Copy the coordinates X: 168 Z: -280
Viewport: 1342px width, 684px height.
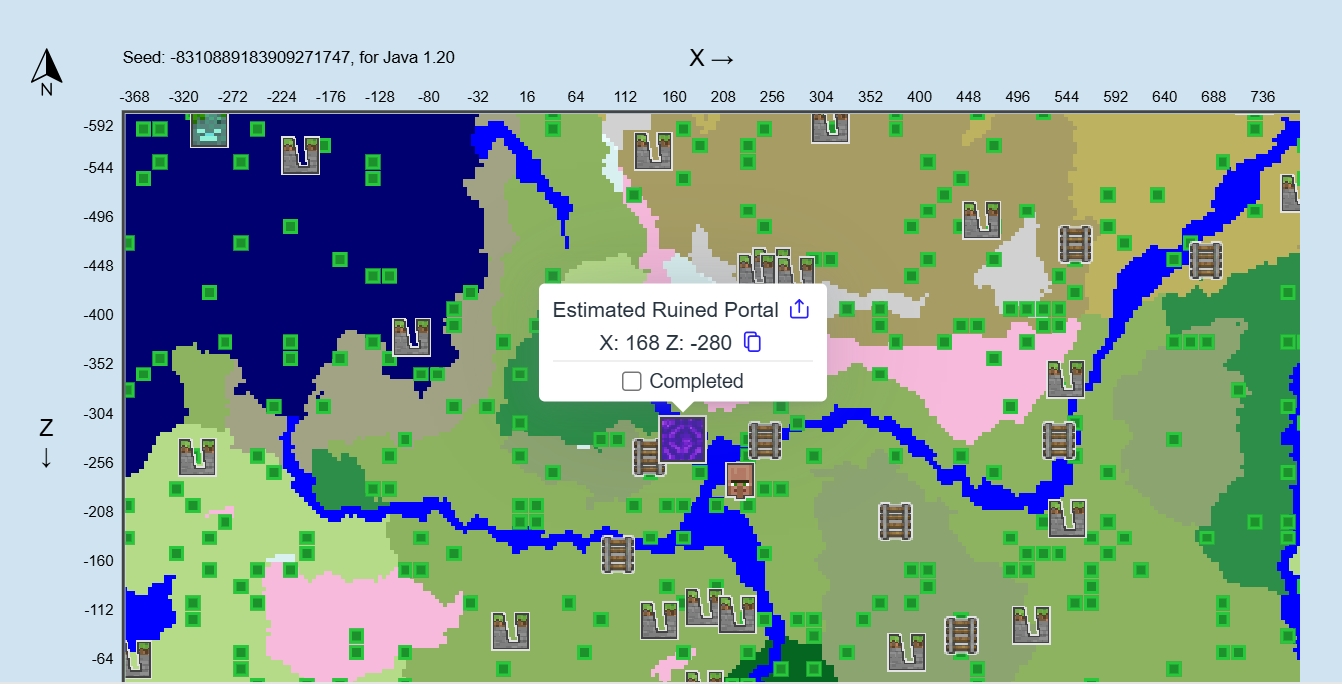coord(753,342)
